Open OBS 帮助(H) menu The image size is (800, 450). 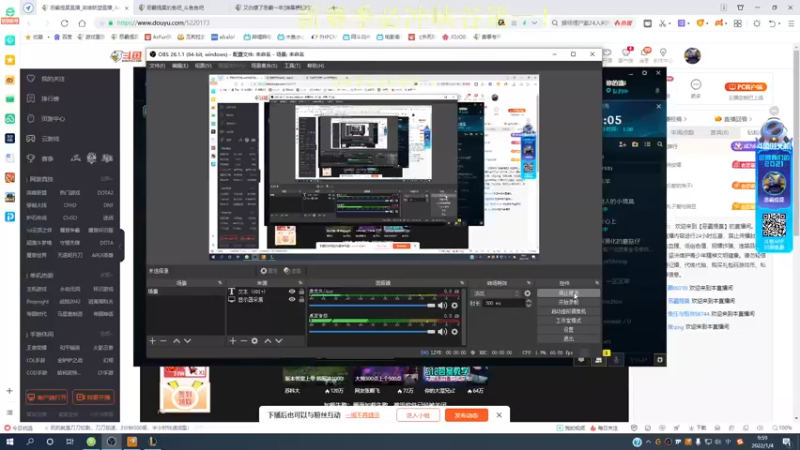(x=315, y=66)
